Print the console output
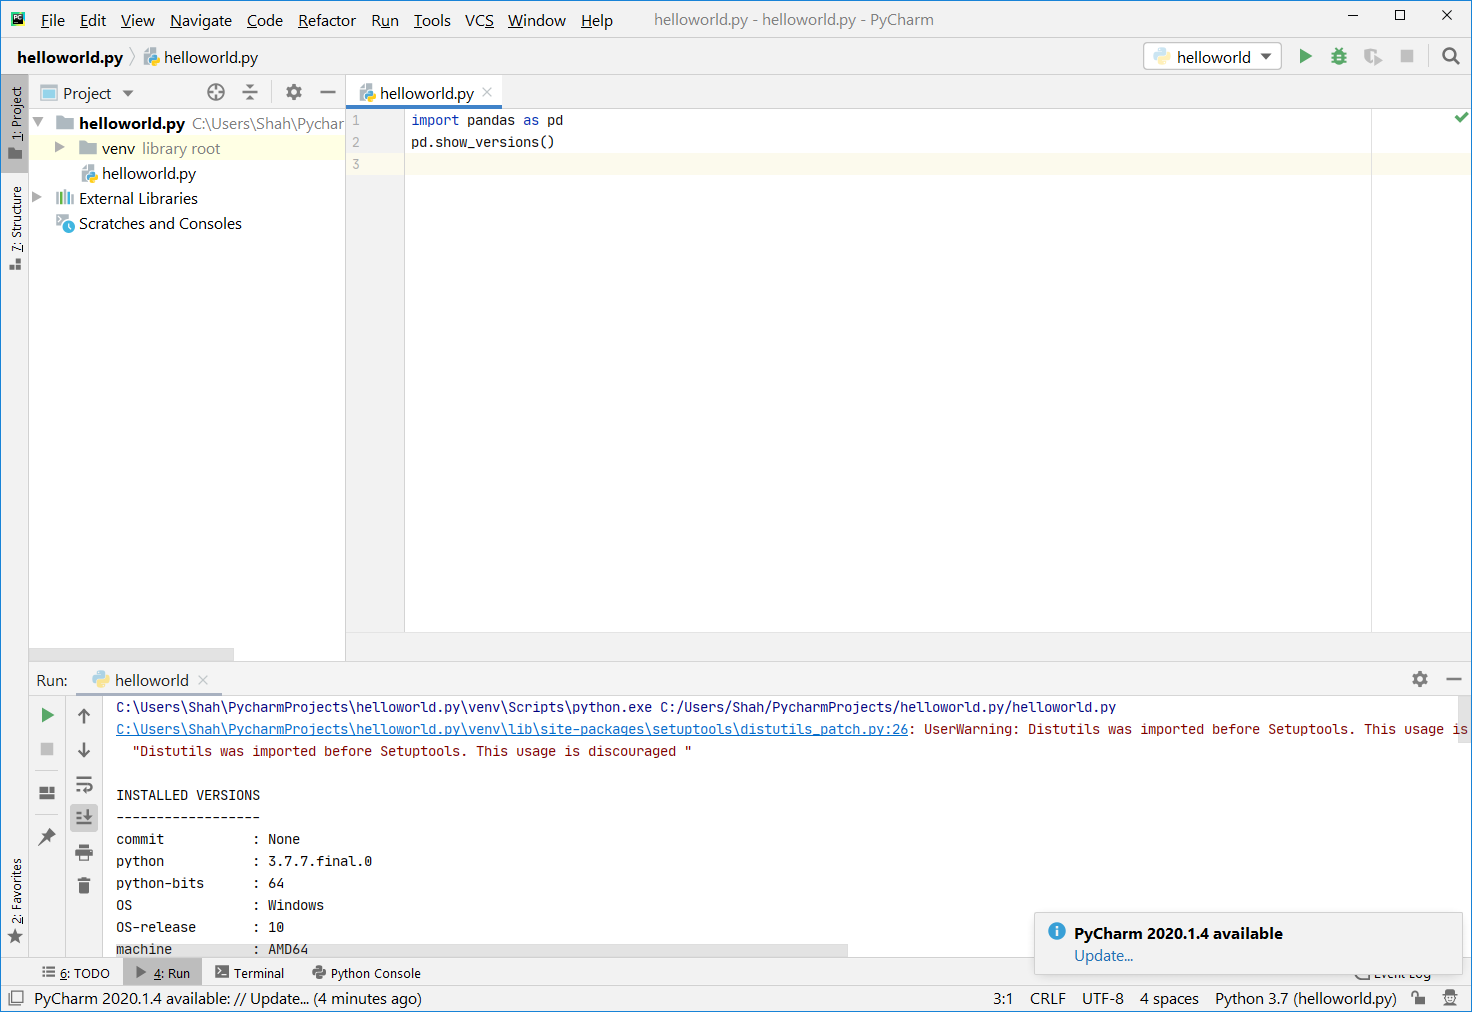 tap(84, 852)
